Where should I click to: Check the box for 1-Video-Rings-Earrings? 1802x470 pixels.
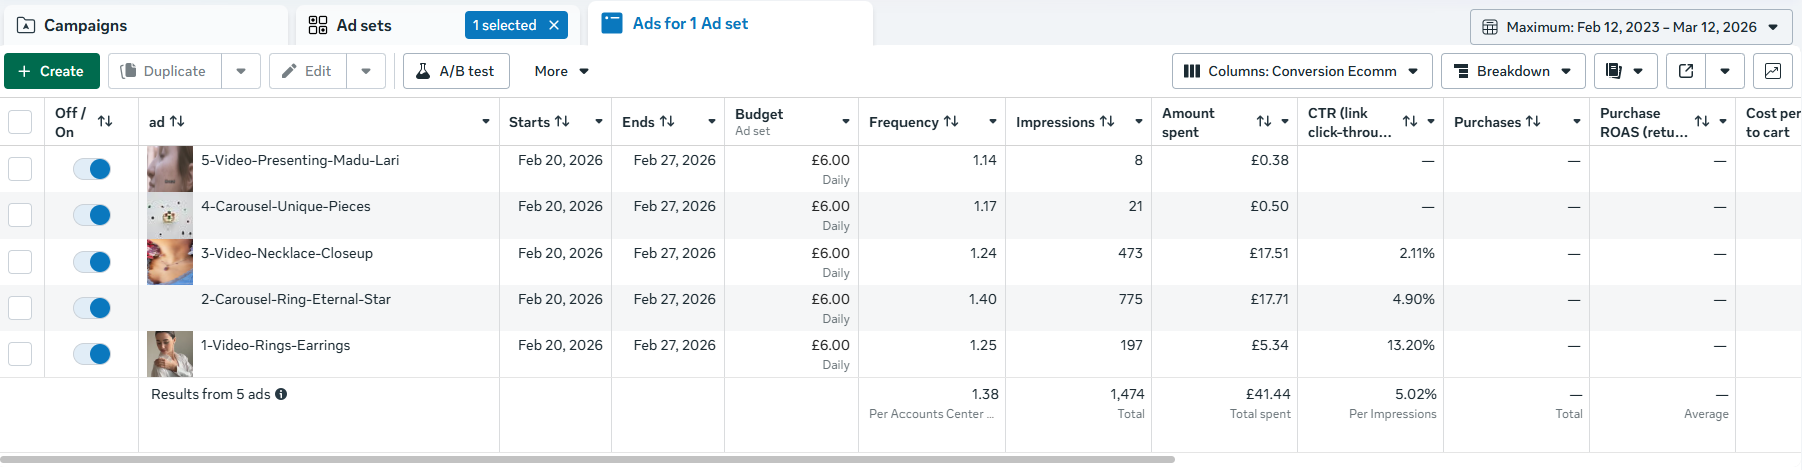coord(20,354)
